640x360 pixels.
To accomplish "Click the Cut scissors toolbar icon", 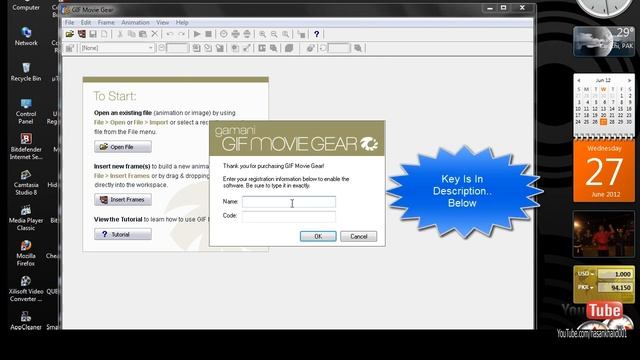I will coord(120,34).
